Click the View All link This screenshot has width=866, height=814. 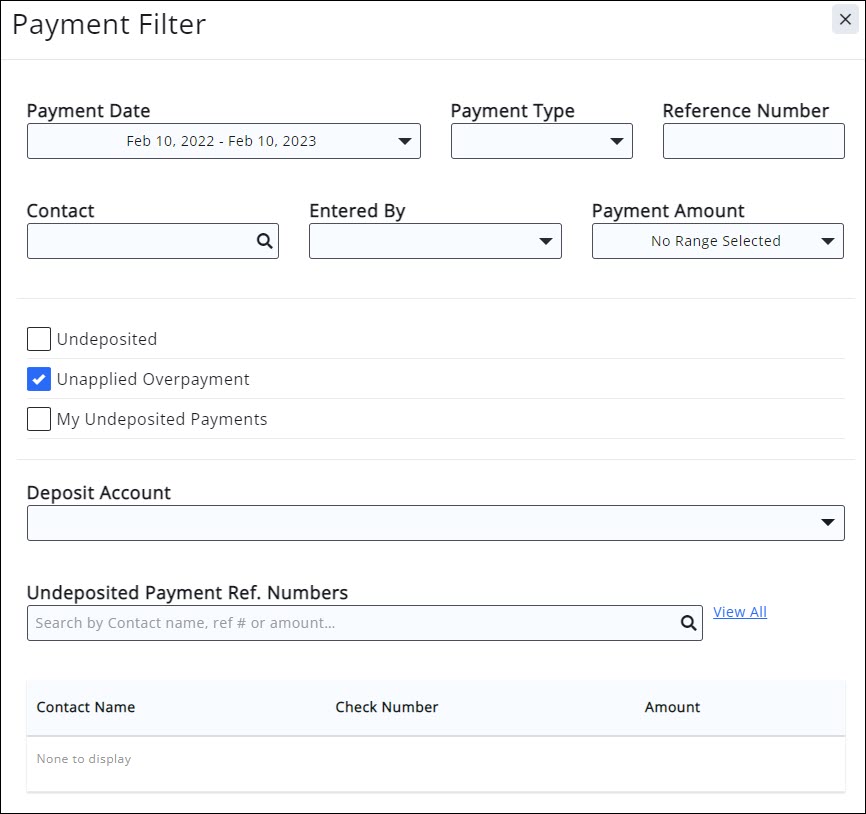(740, 611)
